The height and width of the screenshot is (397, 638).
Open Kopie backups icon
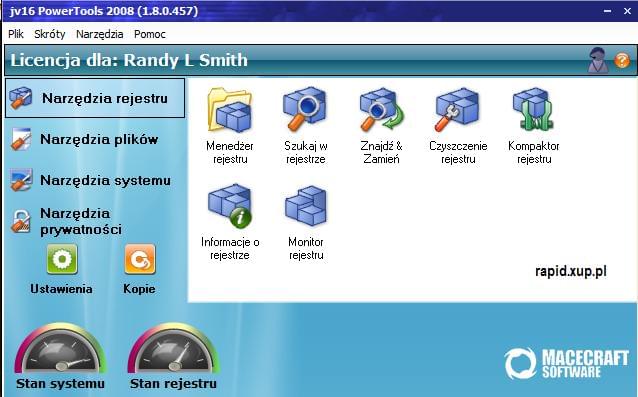pyautogui.click(x=140, y=259)
